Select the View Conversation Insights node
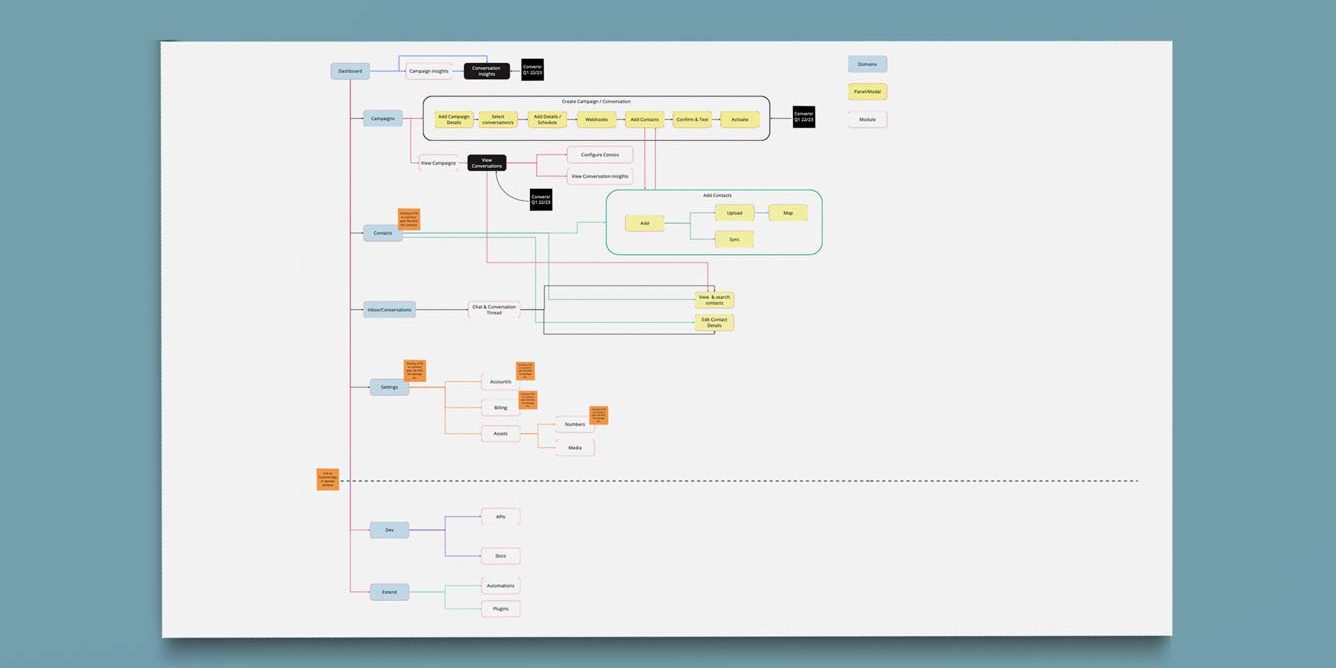 [600, 176]
